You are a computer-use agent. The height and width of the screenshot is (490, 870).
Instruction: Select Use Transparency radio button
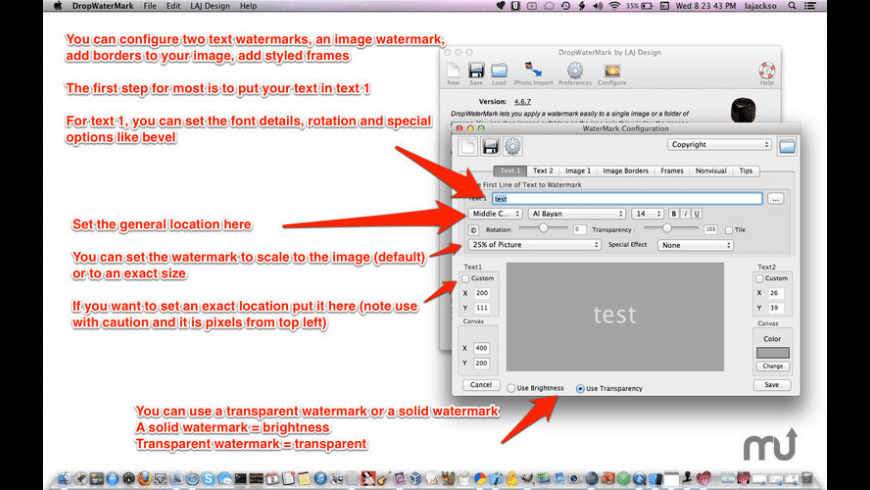coord(580,388)
